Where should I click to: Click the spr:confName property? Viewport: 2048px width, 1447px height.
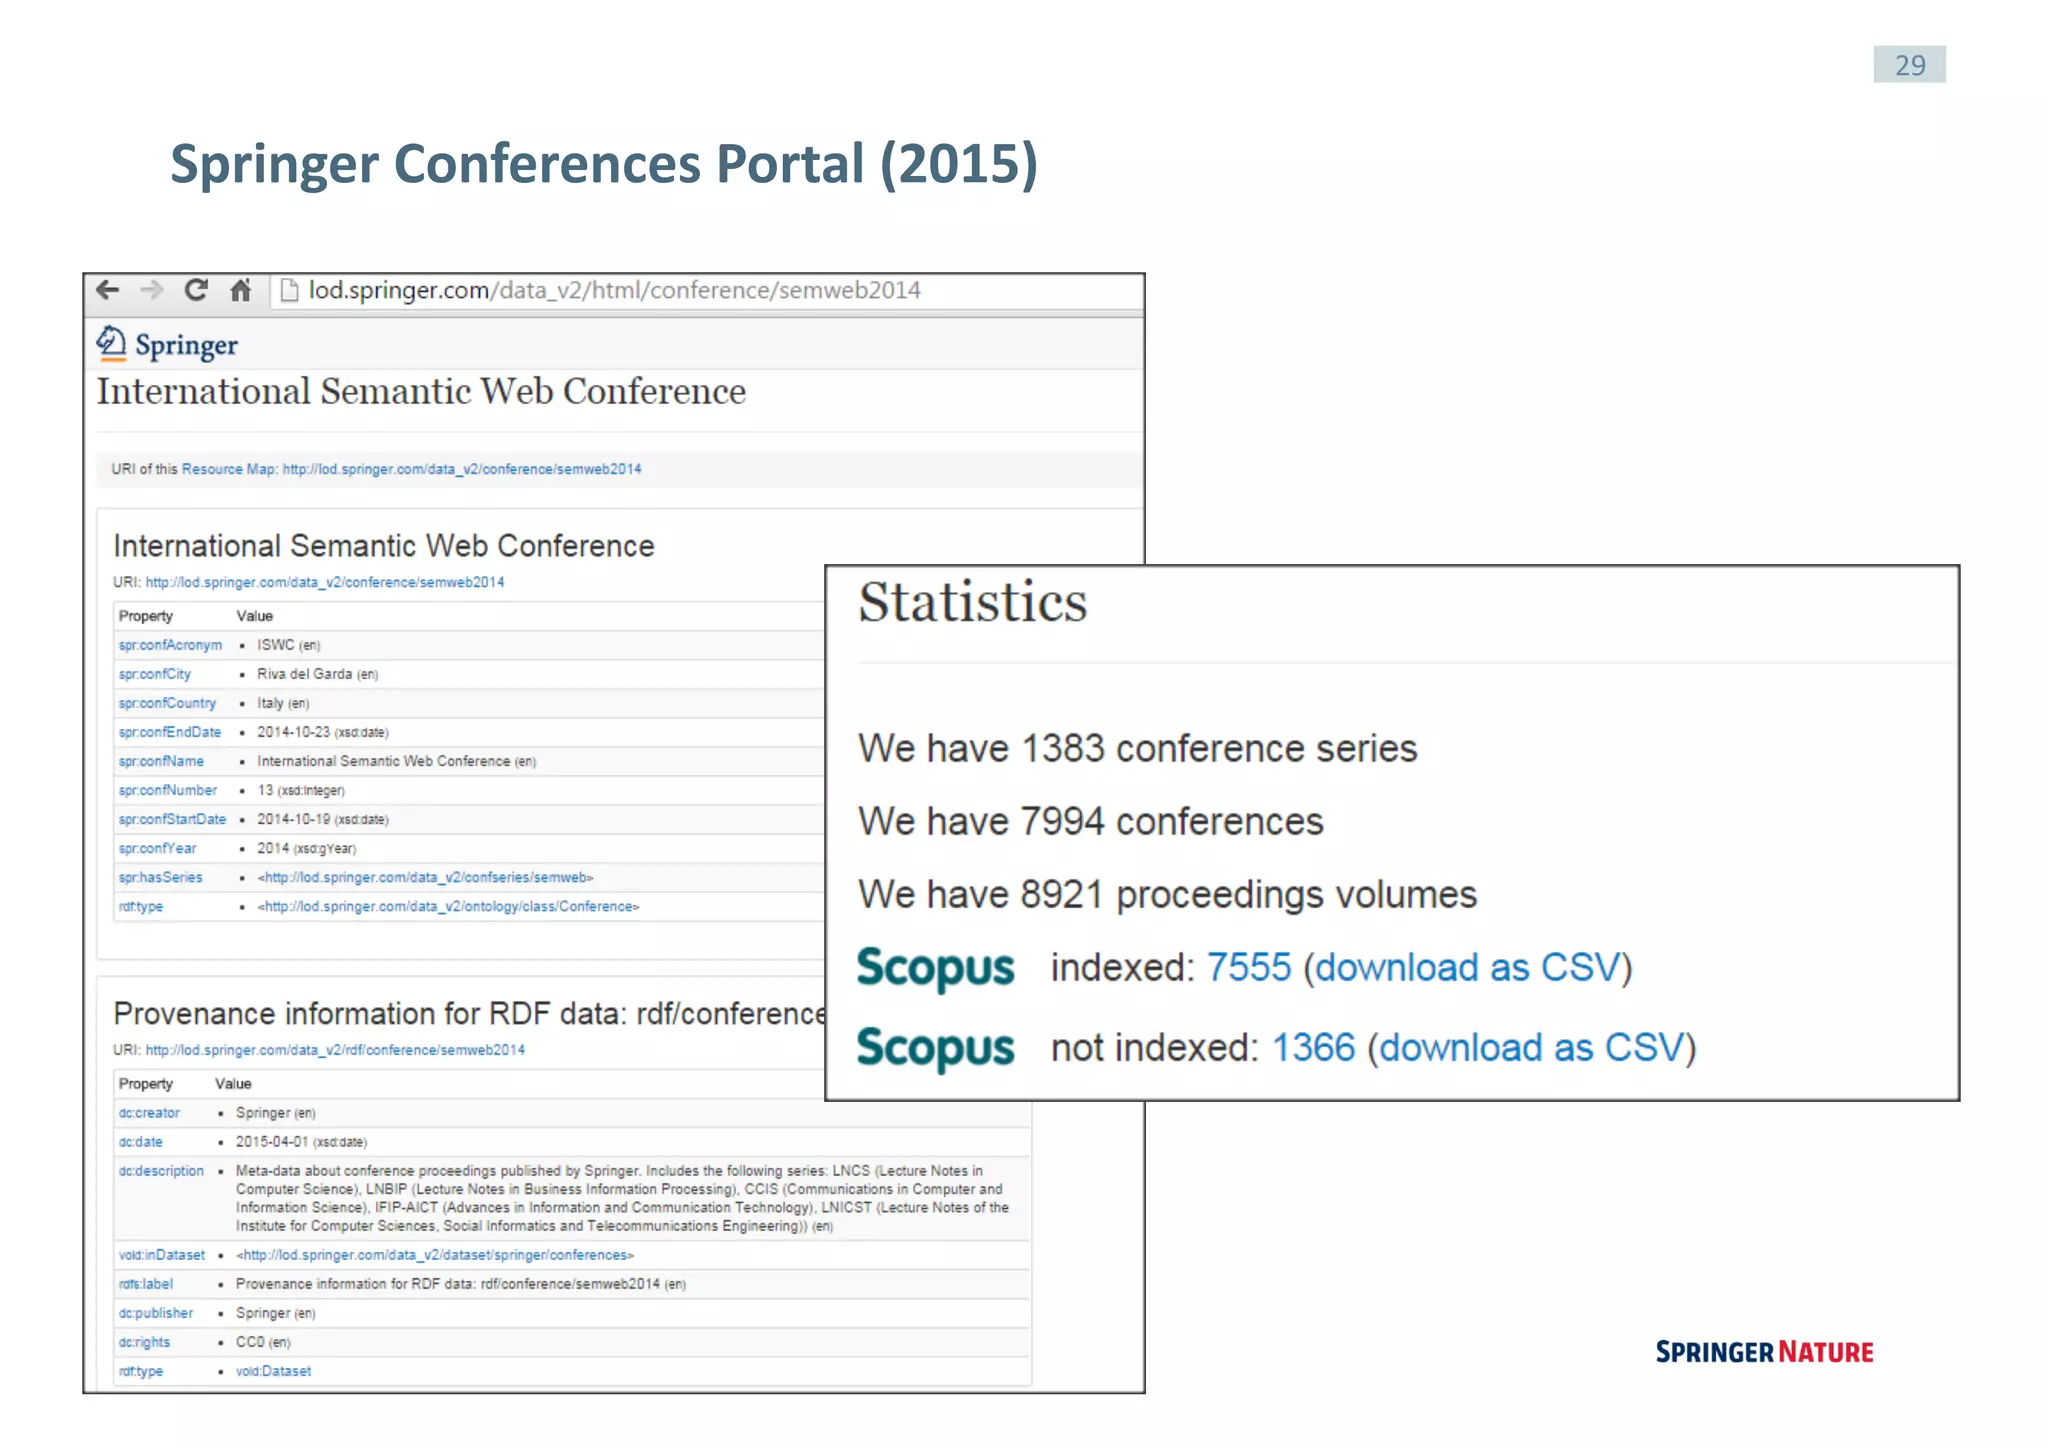tap(161, 761)
